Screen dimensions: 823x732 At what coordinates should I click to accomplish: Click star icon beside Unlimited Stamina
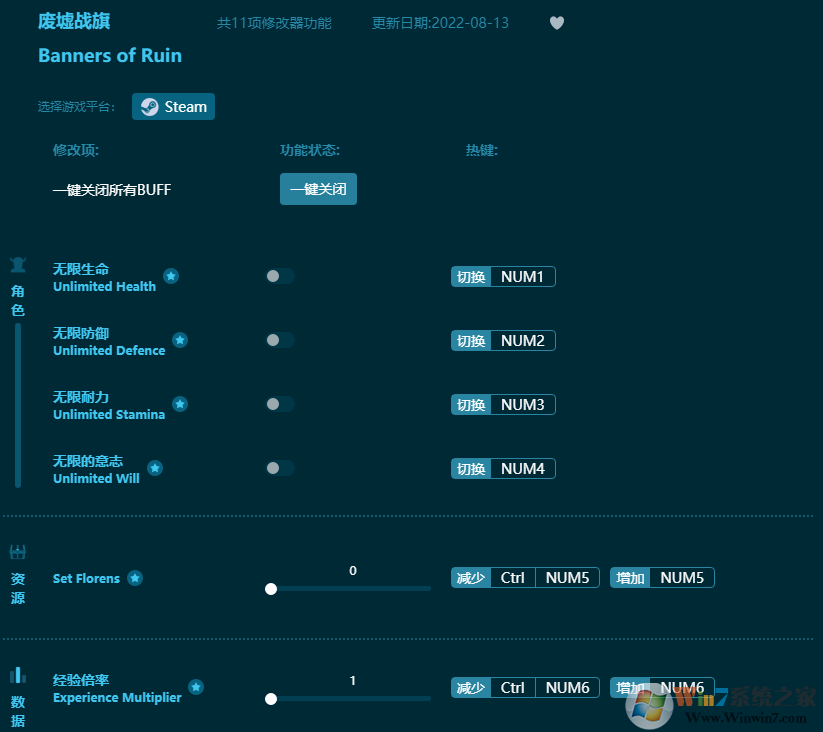tap(180, 404)
